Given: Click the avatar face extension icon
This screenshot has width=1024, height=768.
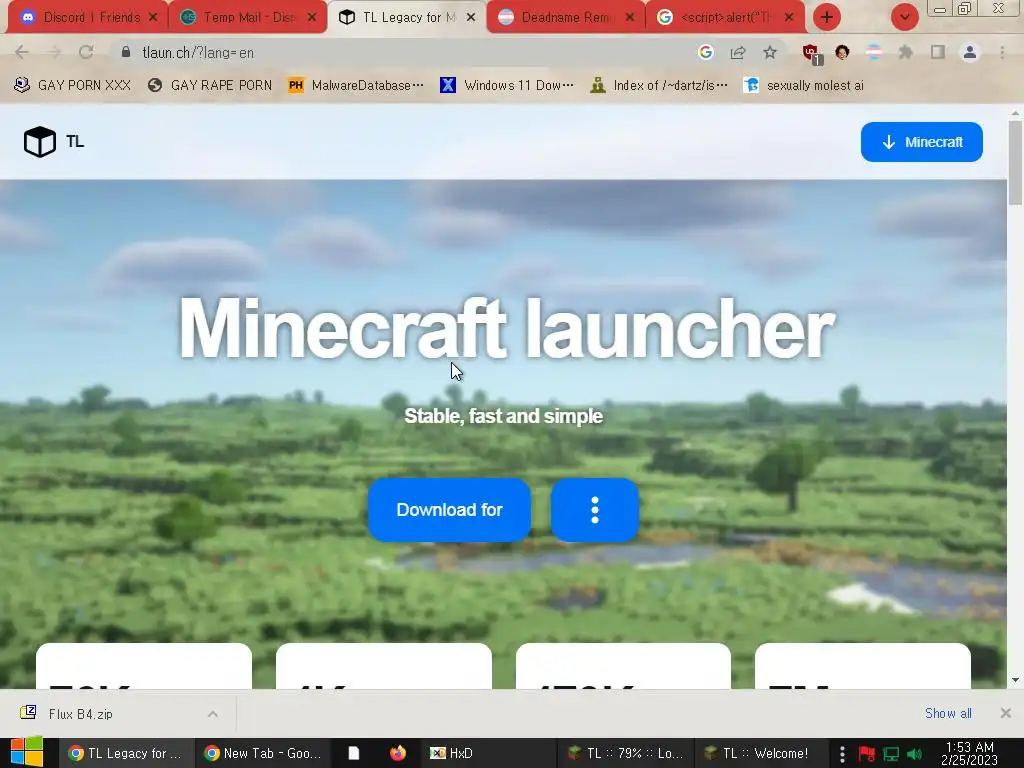Looking at the screenshot, I should (842, 52).
